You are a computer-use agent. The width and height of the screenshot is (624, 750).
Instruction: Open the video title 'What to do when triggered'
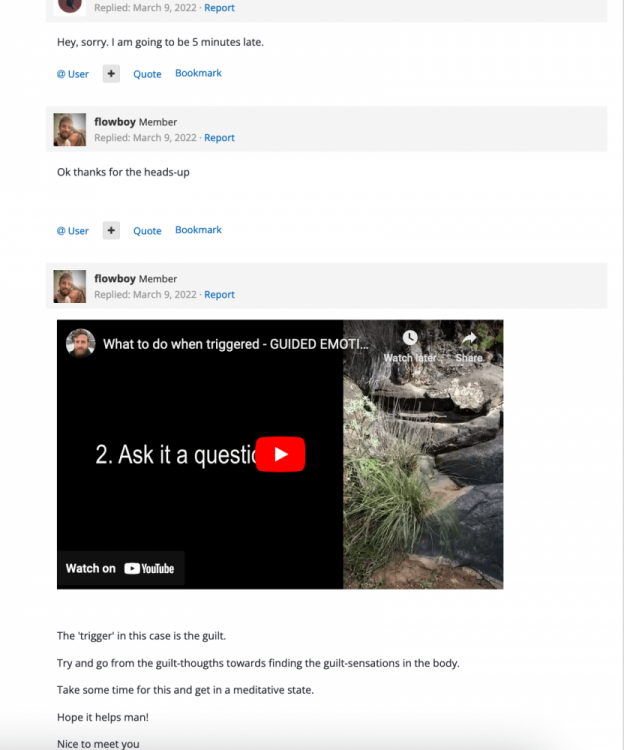click(235, 344)
